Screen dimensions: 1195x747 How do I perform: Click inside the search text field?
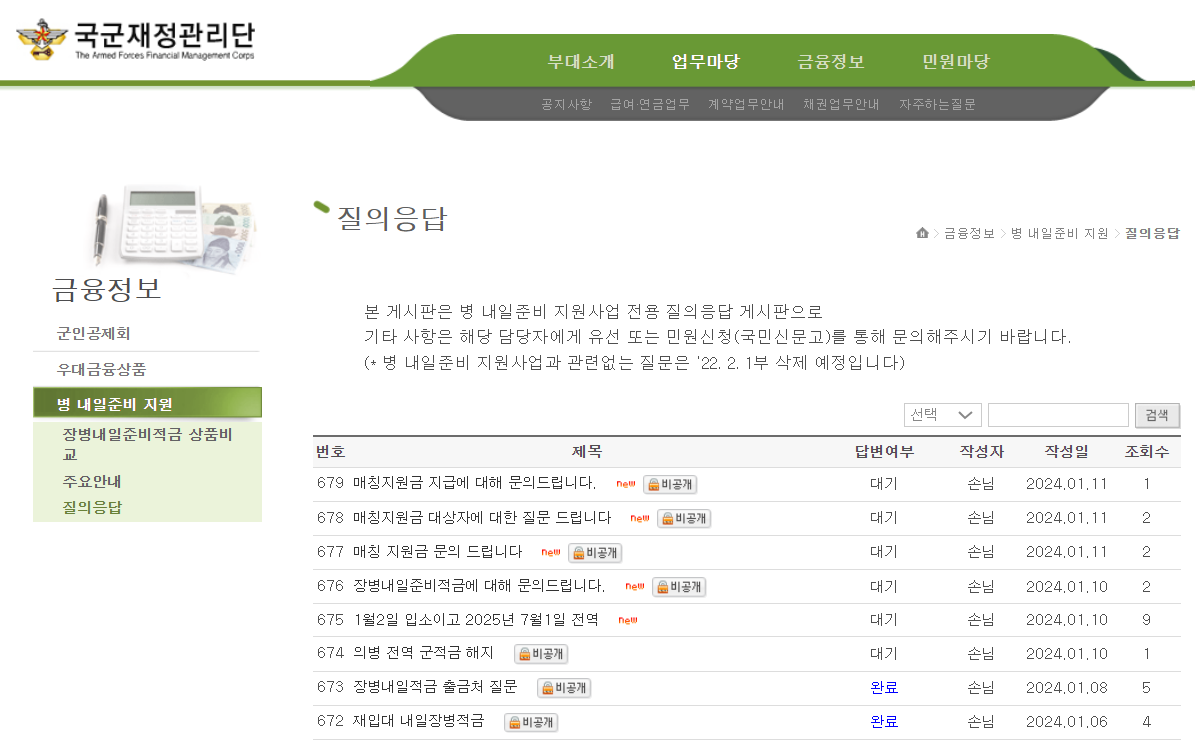click(x=1057, y=415)
